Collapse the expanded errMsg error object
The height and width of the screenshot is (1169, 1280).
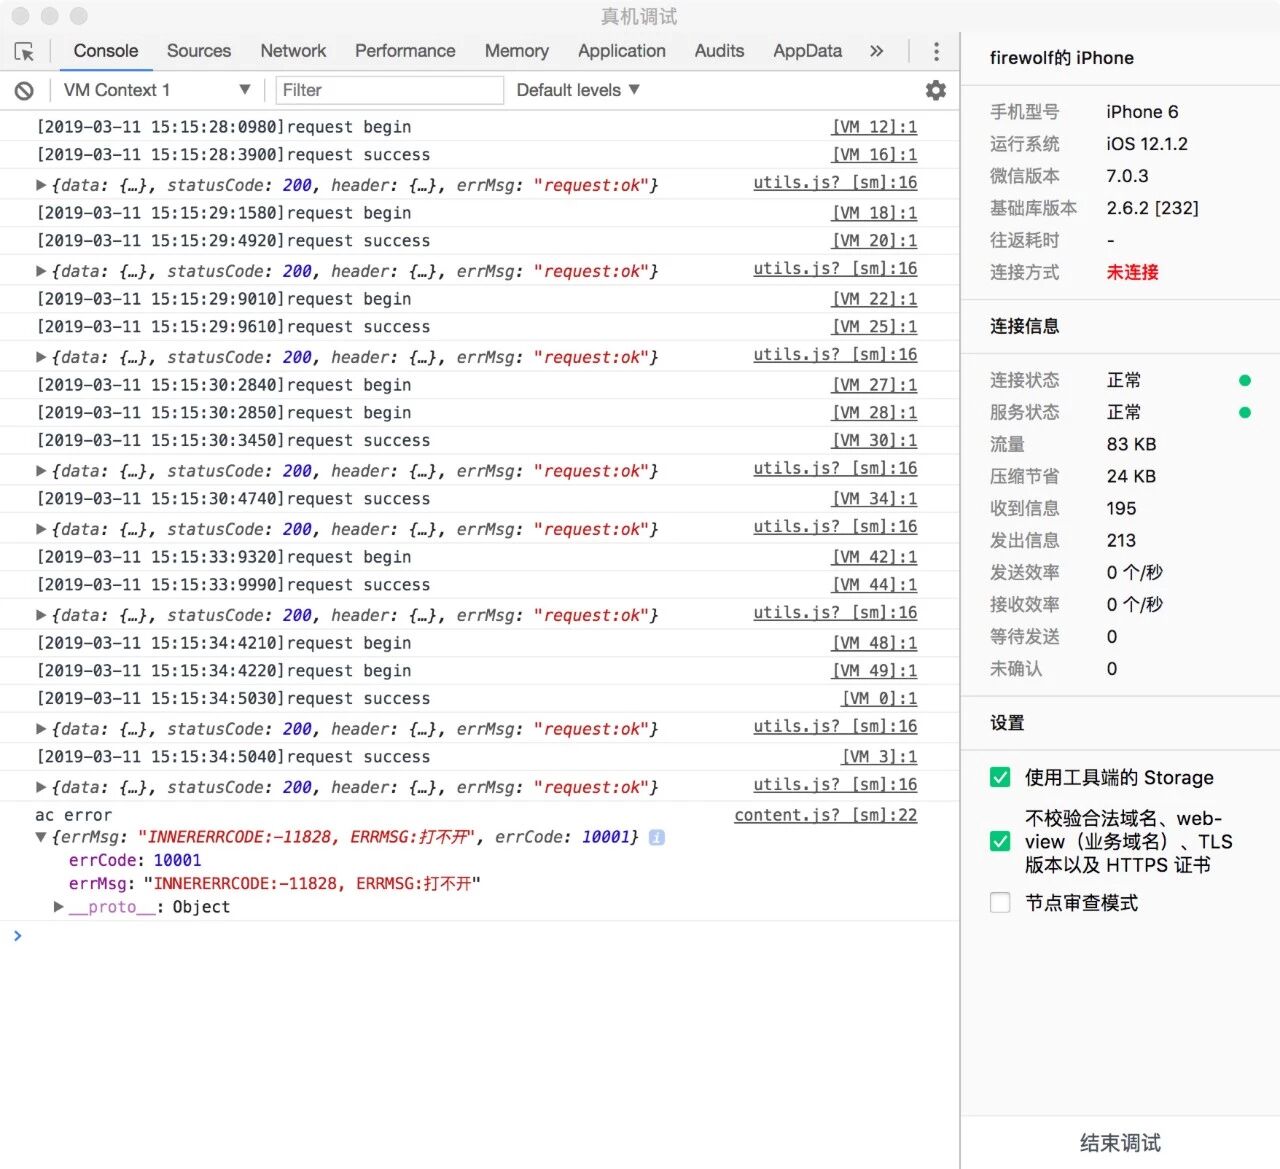41,837
